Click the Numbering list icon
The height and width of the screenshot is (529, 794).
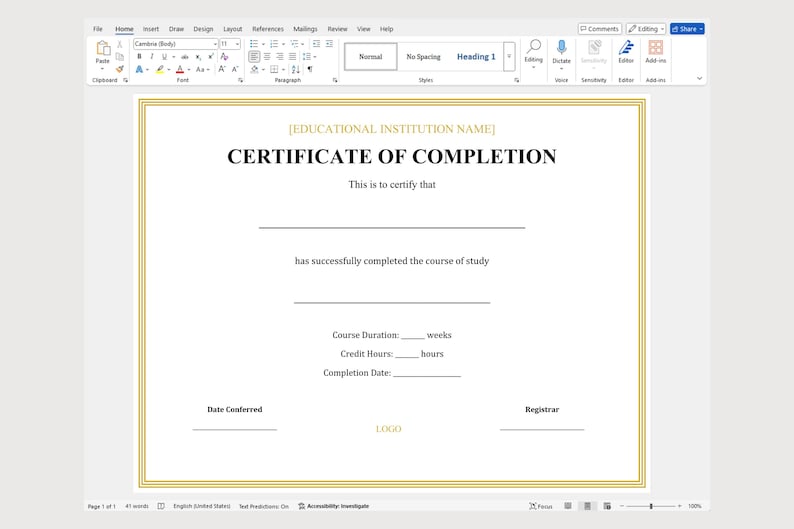pos(274,44)
